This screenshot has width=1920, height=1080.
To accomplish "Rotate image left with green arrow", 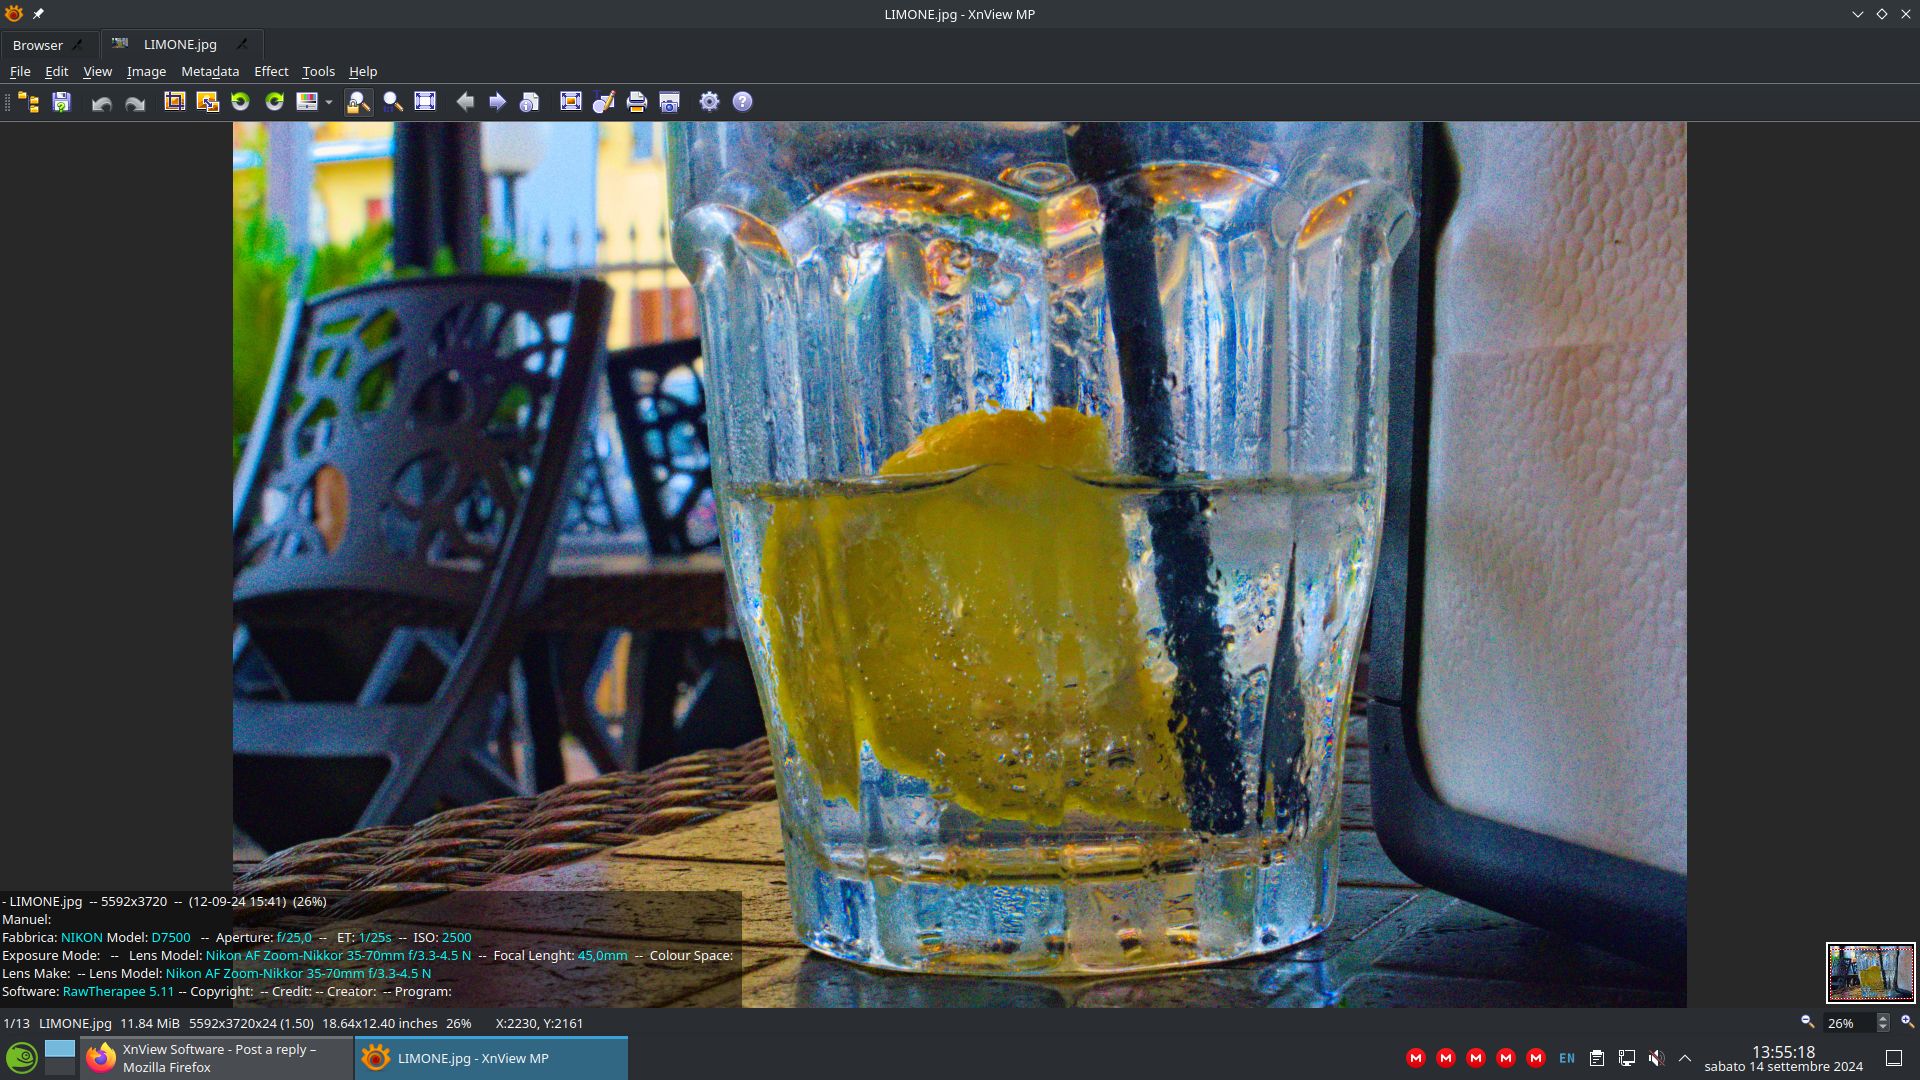I will 240,102.
